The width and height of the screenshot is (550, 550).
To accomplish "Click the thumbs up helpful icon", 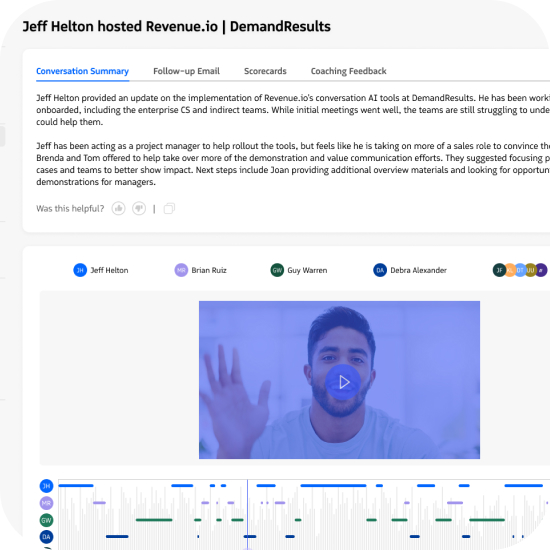I will 119,209.
